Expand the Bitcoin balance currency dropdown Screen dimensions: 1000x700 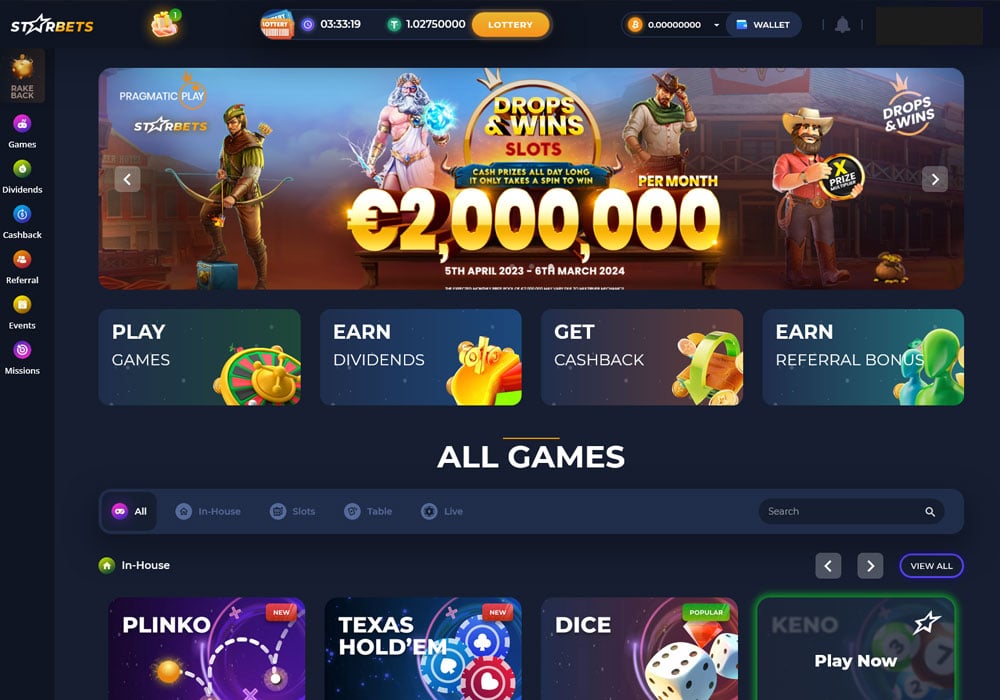point(716,25)
